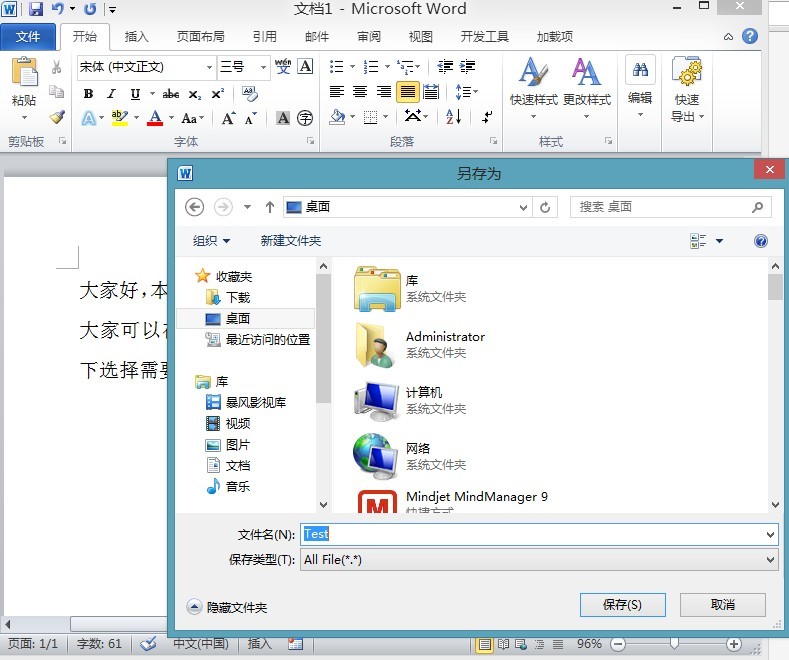Screen dimensions: 789x660
Task: Open the font size dropdown
Action: [x=263, y=67]
